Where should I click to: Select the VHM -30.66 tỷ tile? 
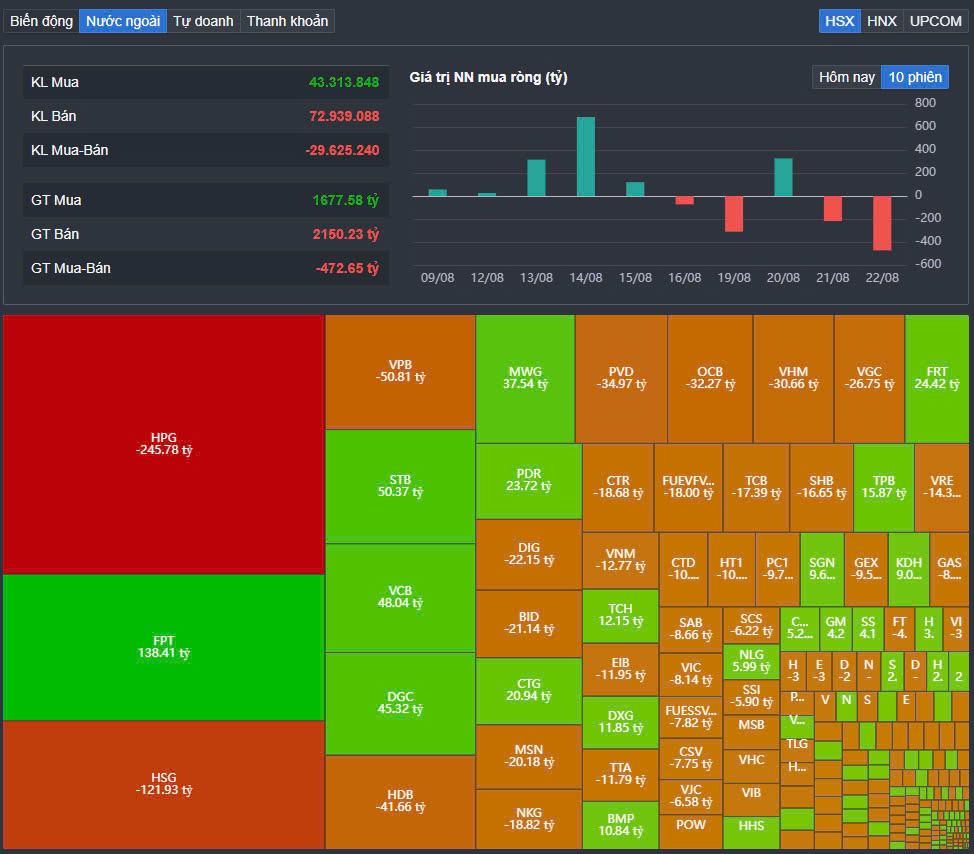click(x=793, y=378)
